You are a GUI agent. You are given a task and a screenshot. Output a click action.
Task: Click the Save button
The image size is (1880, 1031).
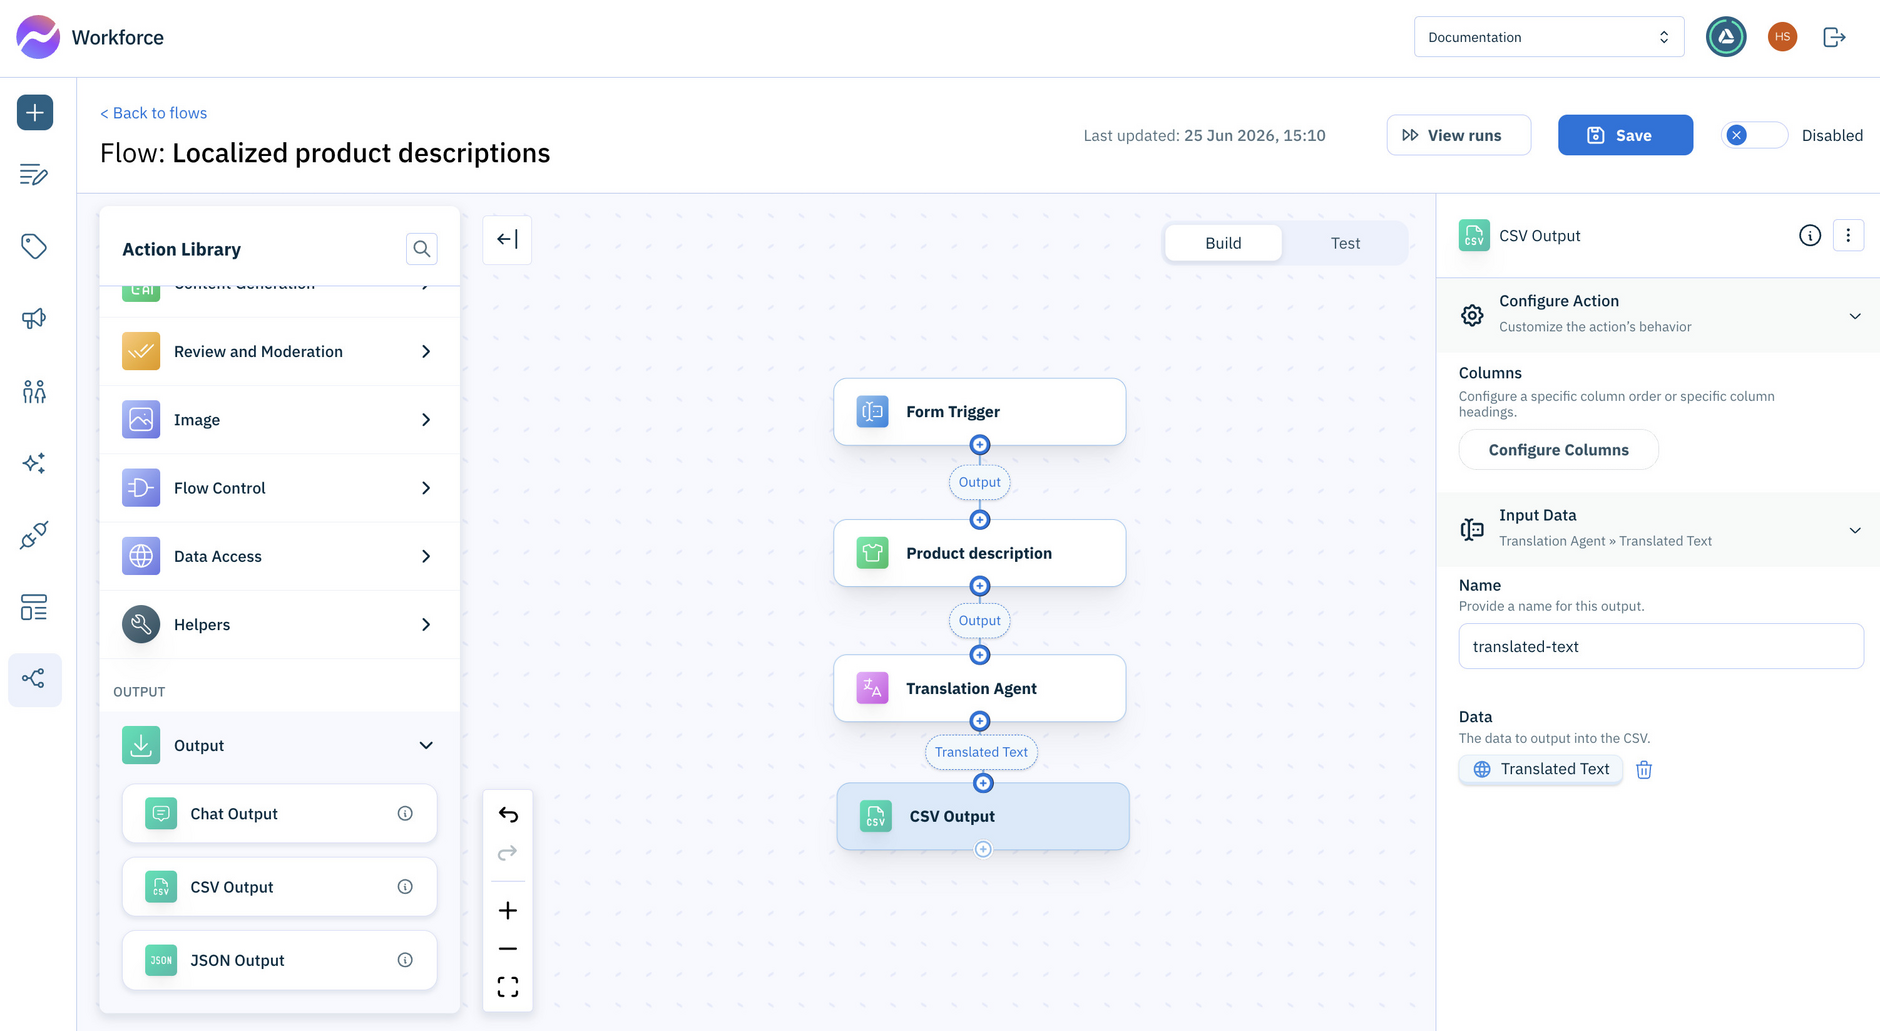(1625, 135)
